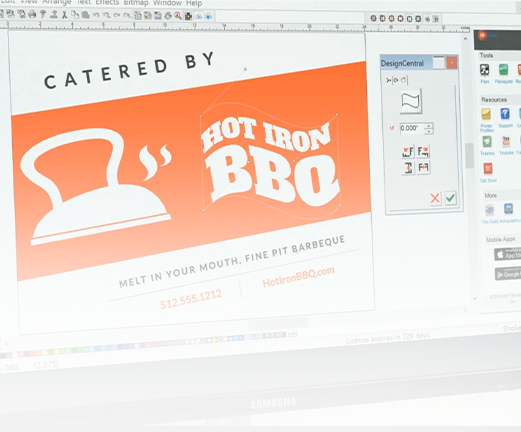
Task: Click the Cut scissors icon
Action: (x=64, y=15)
